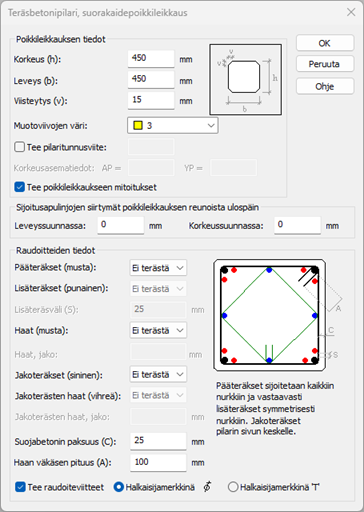Expand the Jakoteräkset (sininen) dropdown
Viewport: 364px width, 512px height.
pyautogui.click(x=158, y=374)
